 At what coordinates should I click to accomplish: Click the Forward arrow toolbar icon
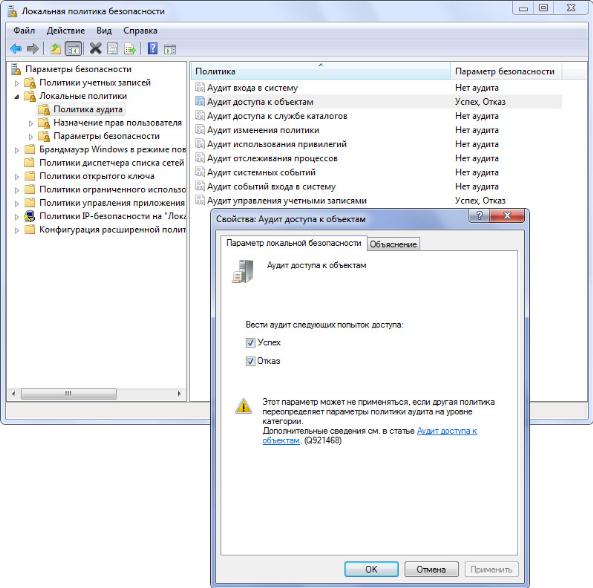[x=33, y=49]
